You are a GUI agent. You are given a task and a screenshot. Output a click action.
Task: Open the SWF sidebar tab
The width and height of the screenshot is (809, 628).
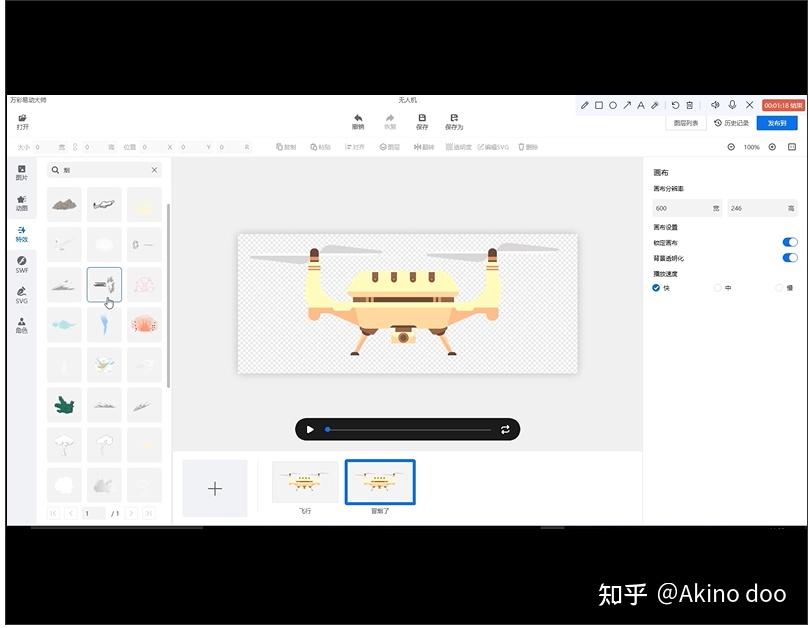coord(22,264)
